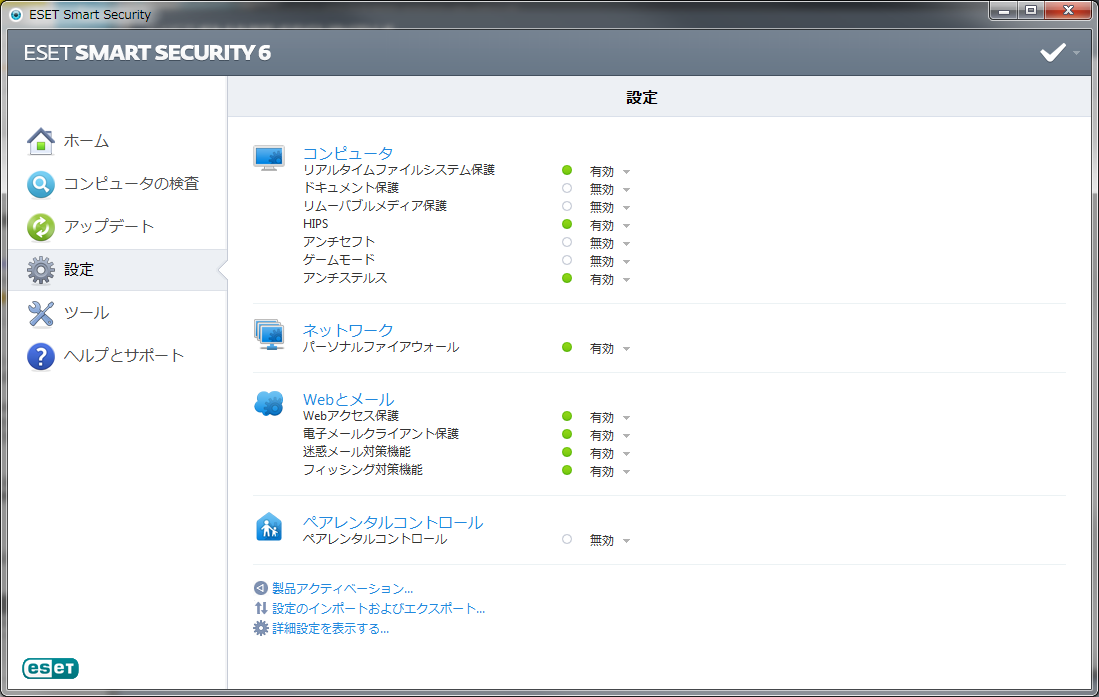Open 有効 dropdown for パーソナルファイアウォール
Screen dimensions: 1099x697
point(610,348)
